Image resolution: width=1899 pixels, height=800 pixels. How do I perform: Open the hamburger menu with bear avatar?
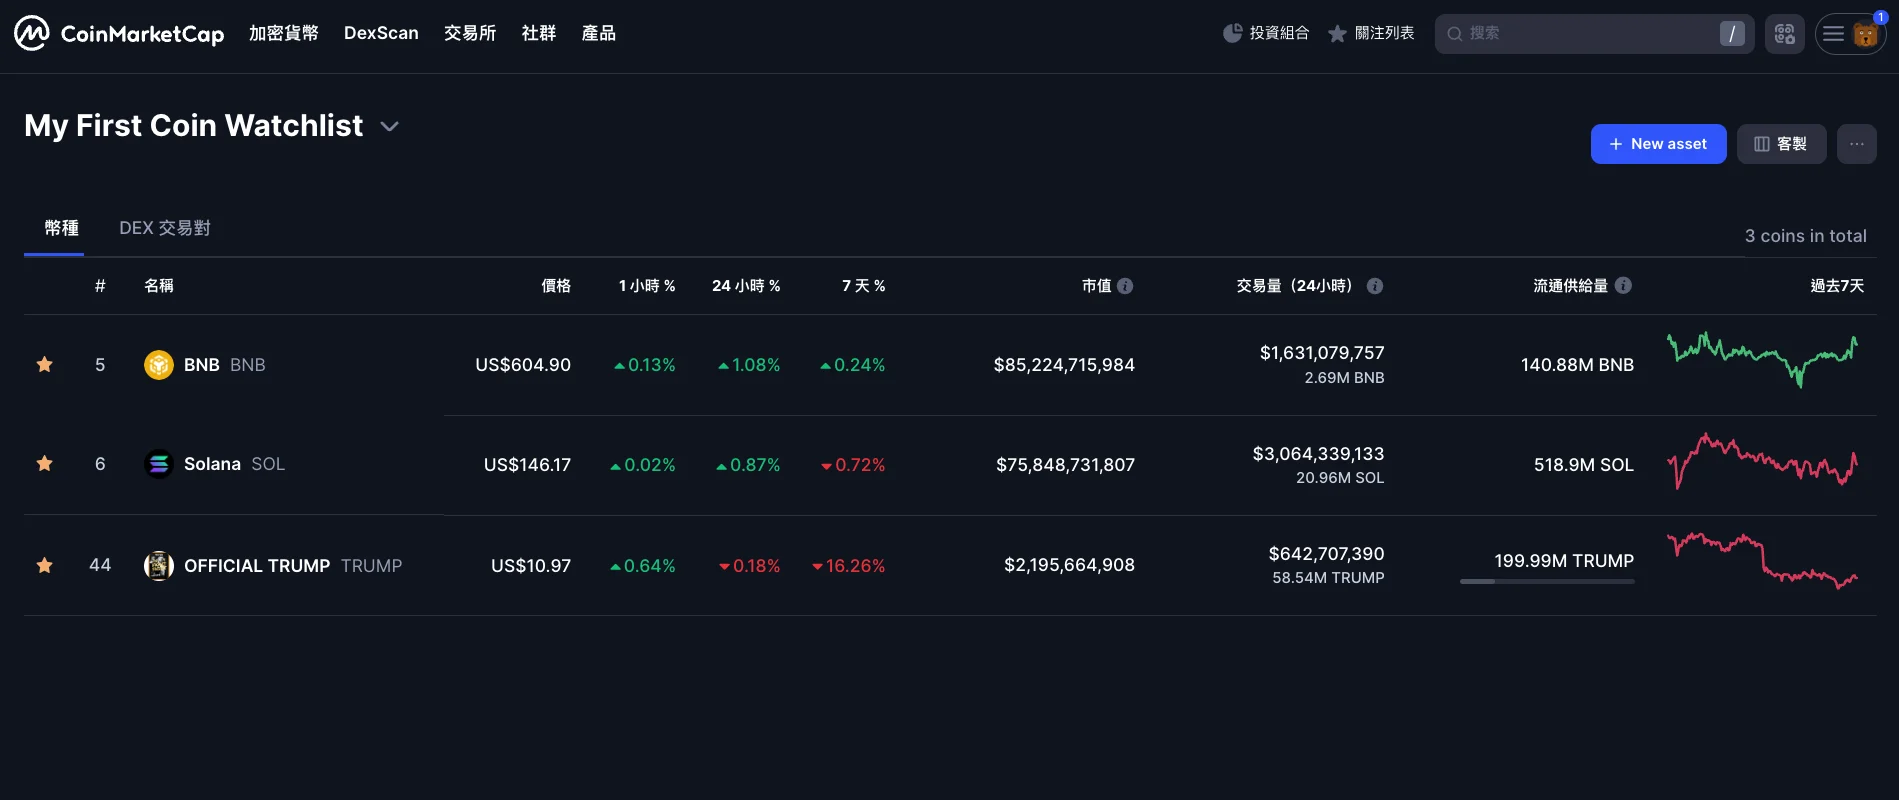pyautogui.click(x=1850, y=34)
